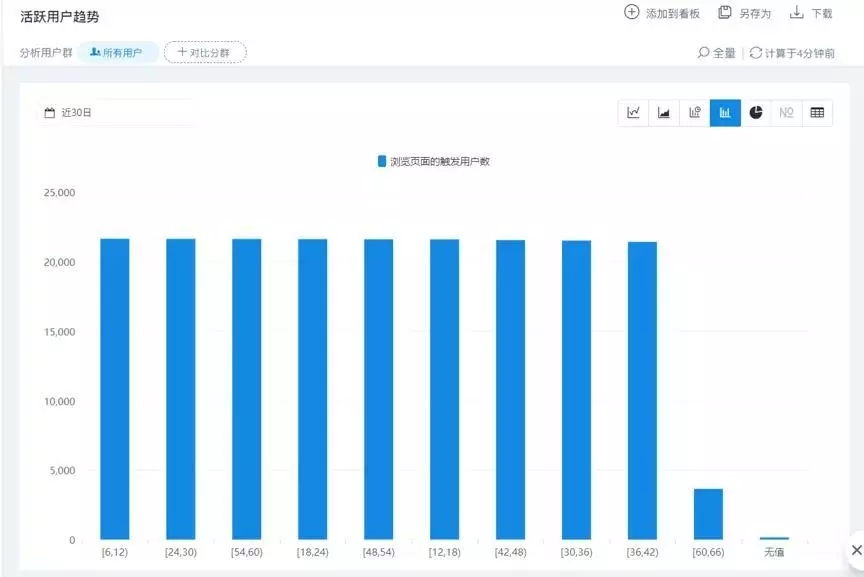Screen dimensions: 864x577
Task: Toggle the 浏览页面的触发用户数 legend series
Action: [x=434, y=161]
